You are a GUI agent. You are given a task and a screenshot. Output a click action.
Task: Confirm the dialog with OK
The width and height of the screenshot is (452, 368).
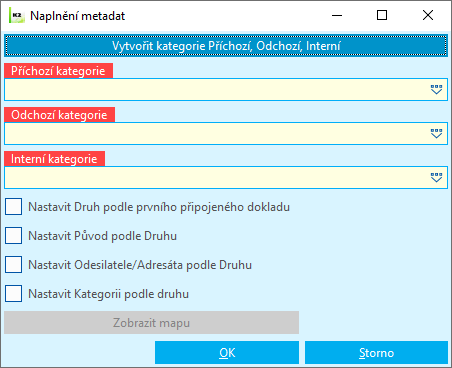[227, 353]
